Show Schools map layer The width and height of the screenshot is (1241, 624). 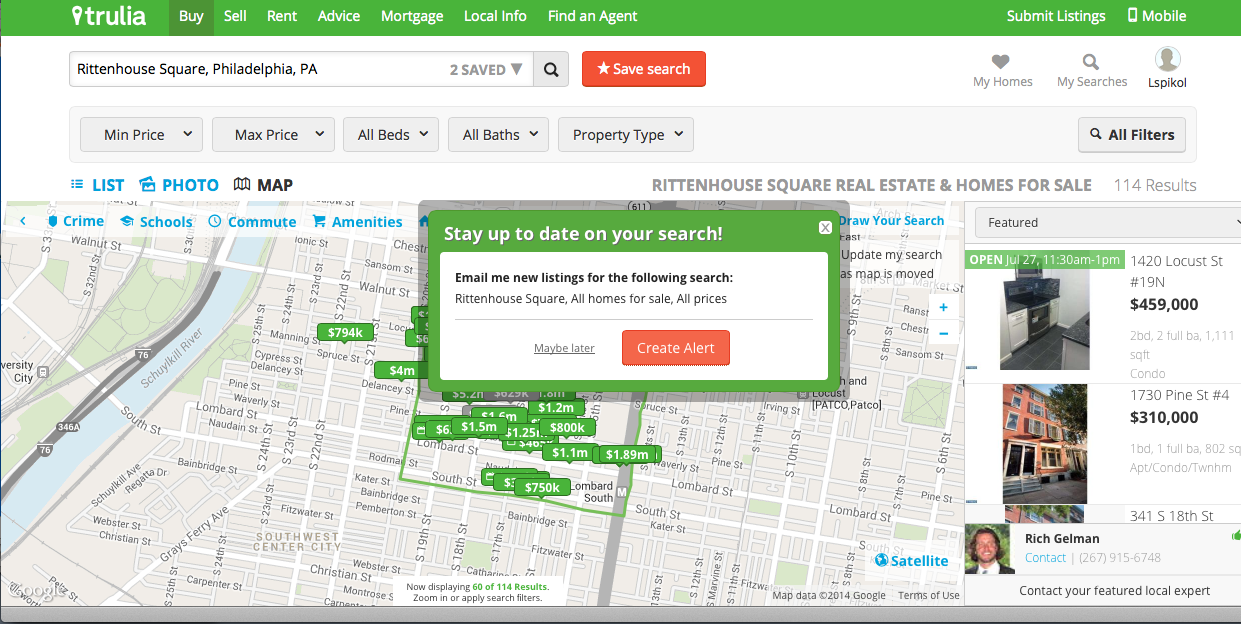point(156,221)
